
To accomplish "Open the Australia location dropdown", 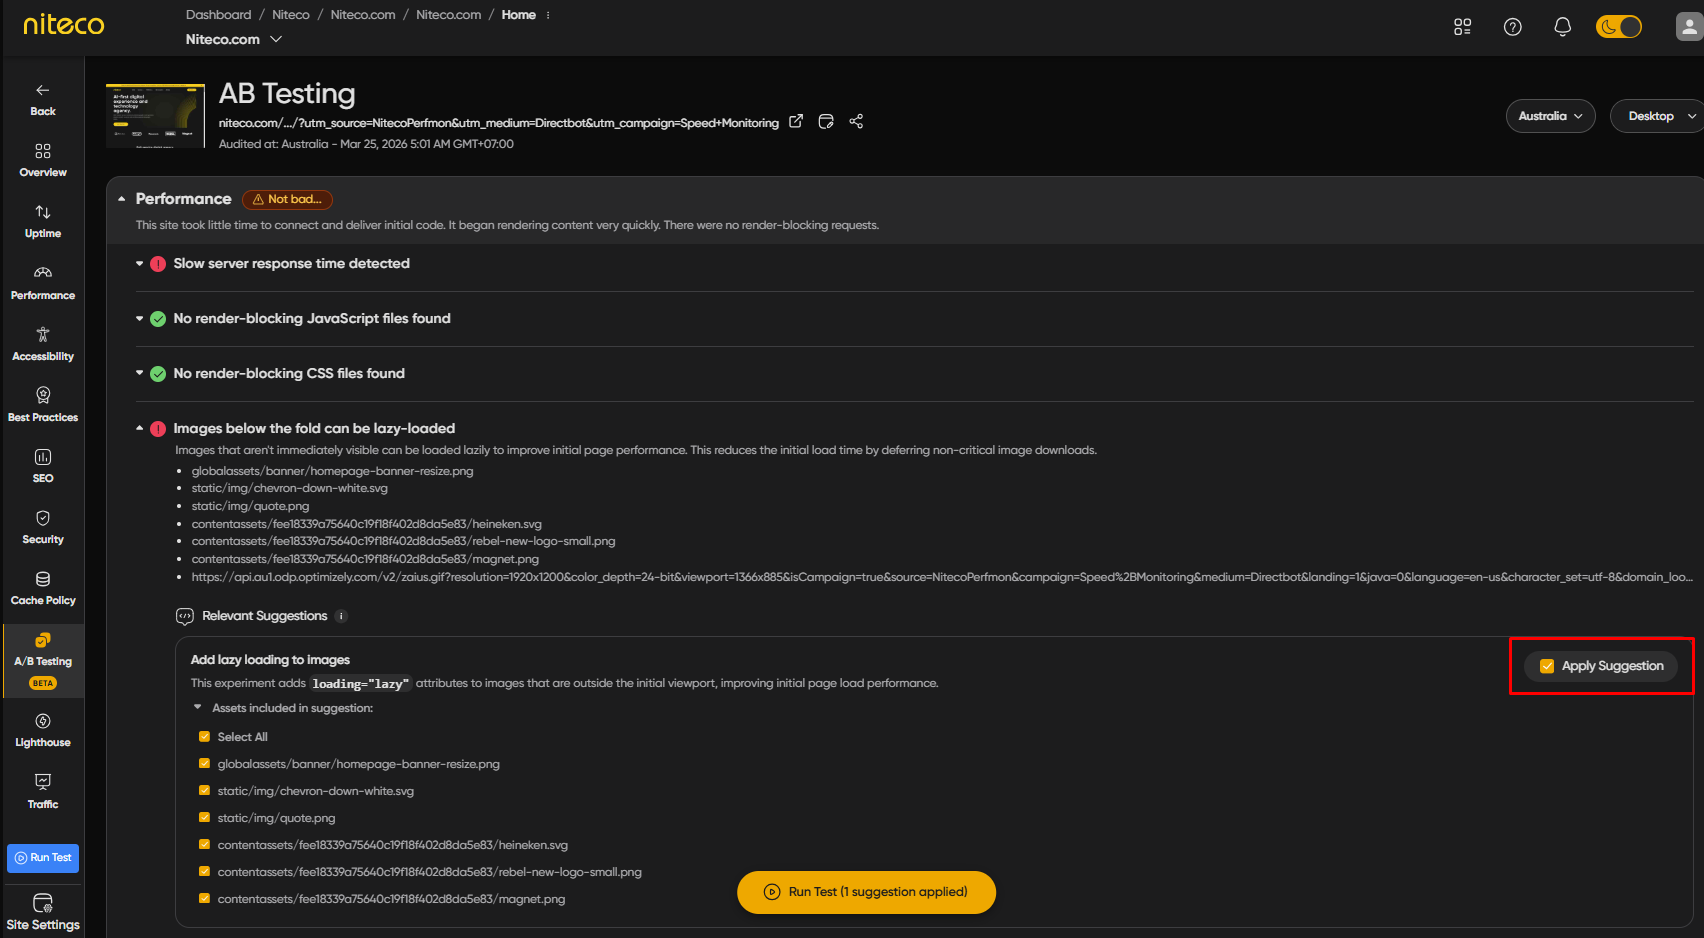I will 1550,116.
